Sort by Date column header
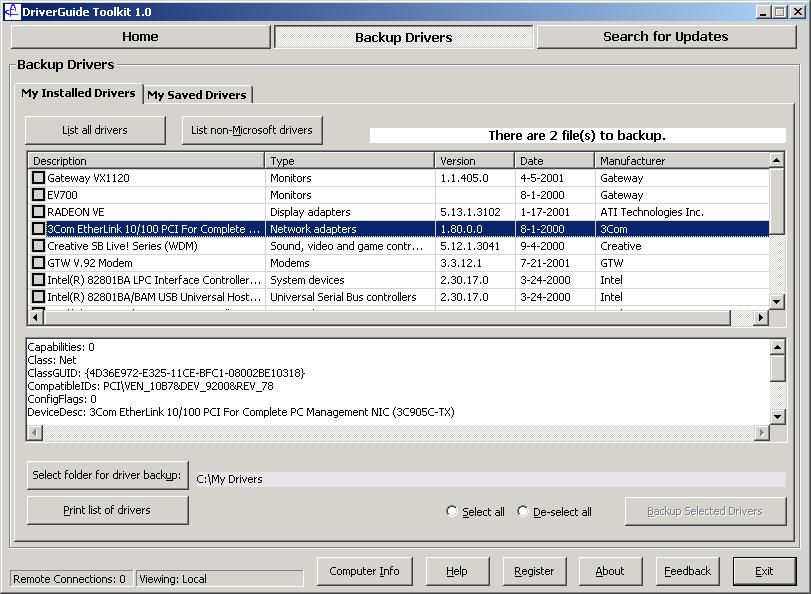The height and width of the screenshot is (594, 811). coord(555,161)
